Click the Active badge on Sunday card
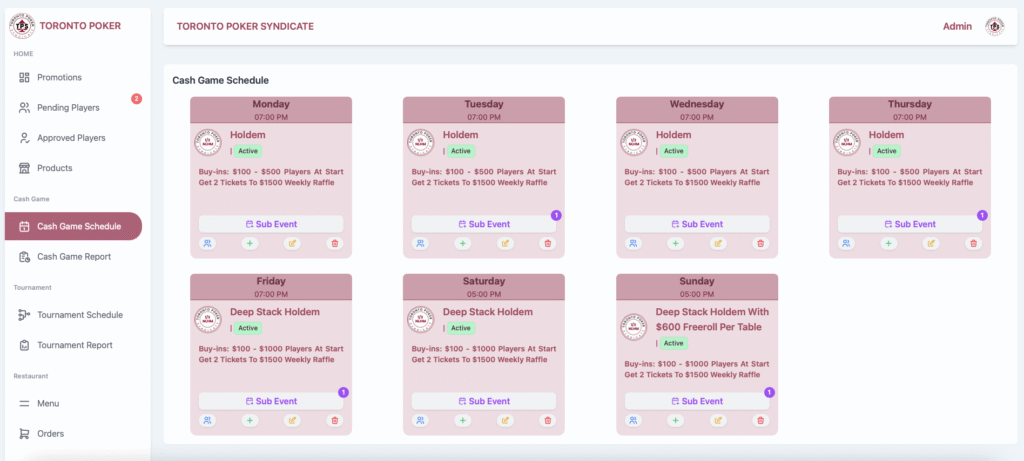This screenshot has width=1024, height=461. (x=674, y=343)
